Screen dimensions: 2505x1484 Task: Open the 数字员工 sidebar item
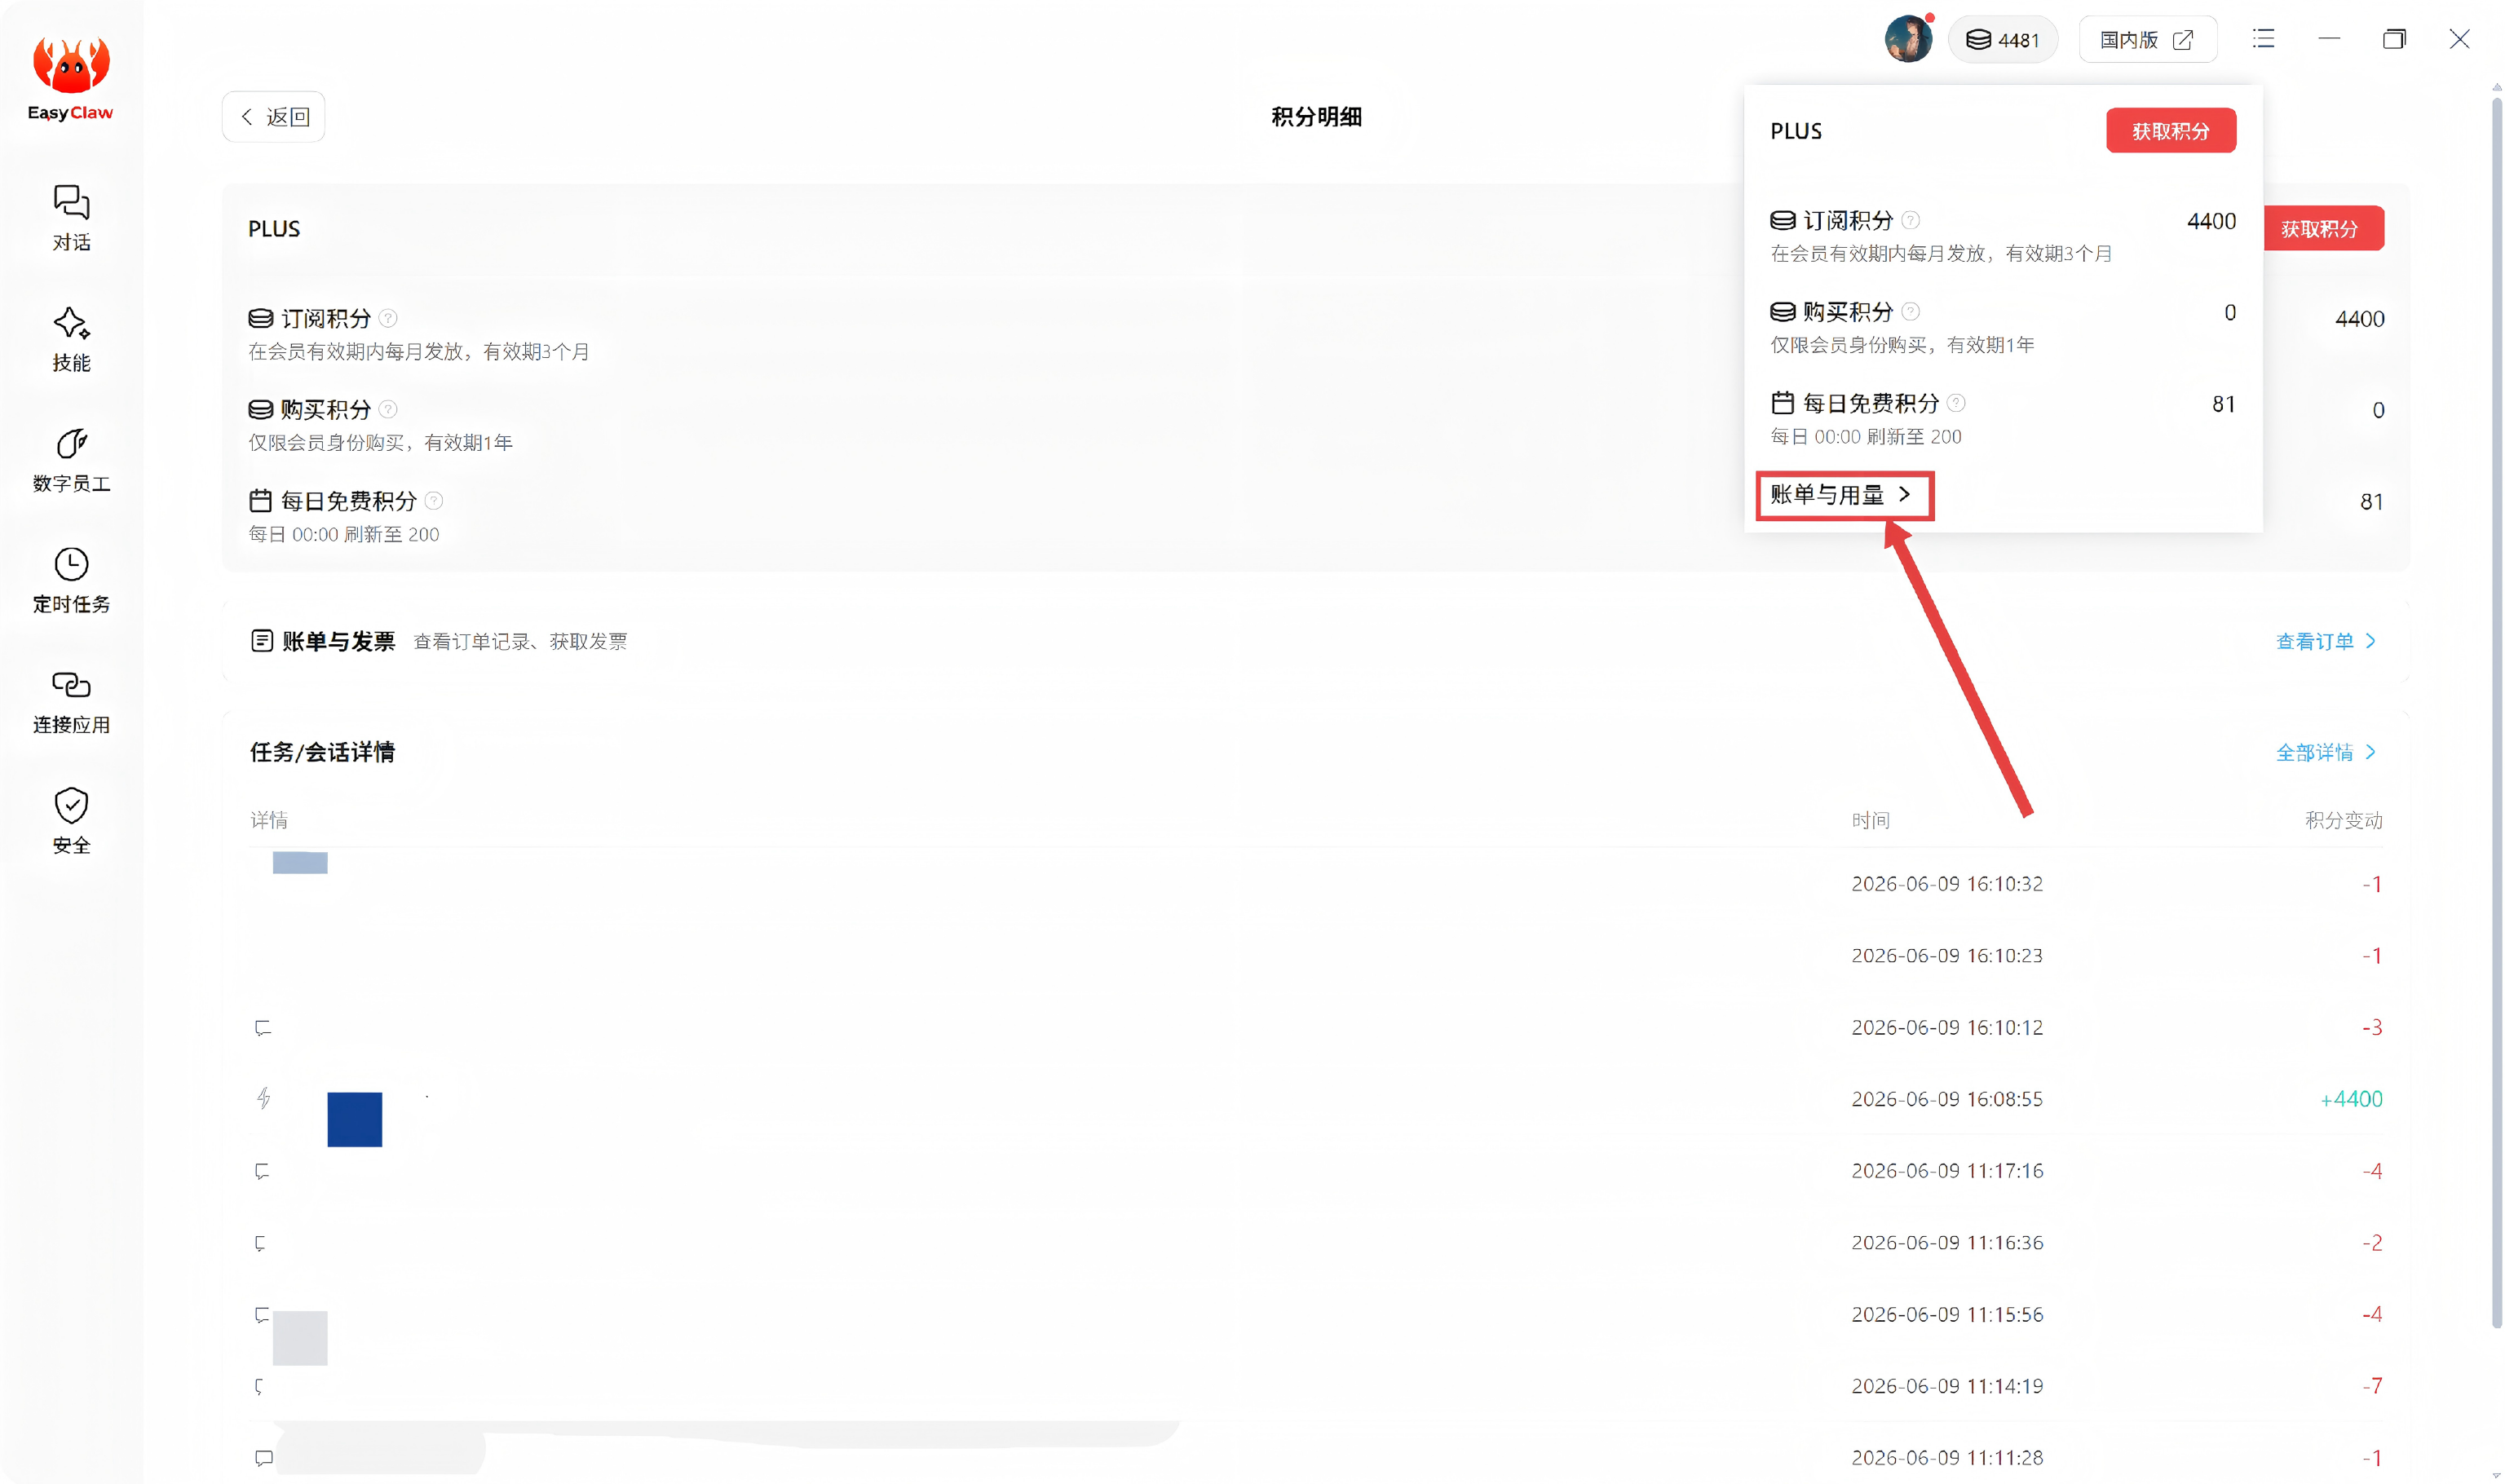point(71,460)
